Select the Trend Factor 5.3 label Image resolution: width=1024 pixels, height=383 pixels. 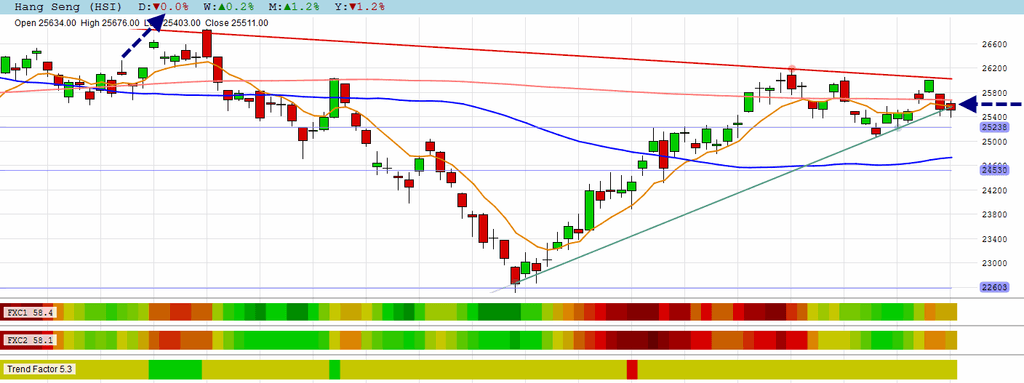coord(39,369)
